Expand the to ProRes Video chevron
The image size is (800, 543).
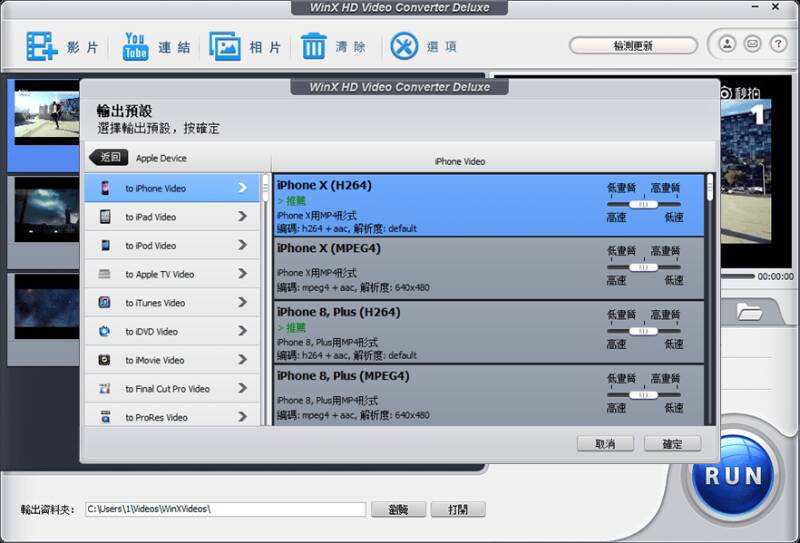point(242,417)
